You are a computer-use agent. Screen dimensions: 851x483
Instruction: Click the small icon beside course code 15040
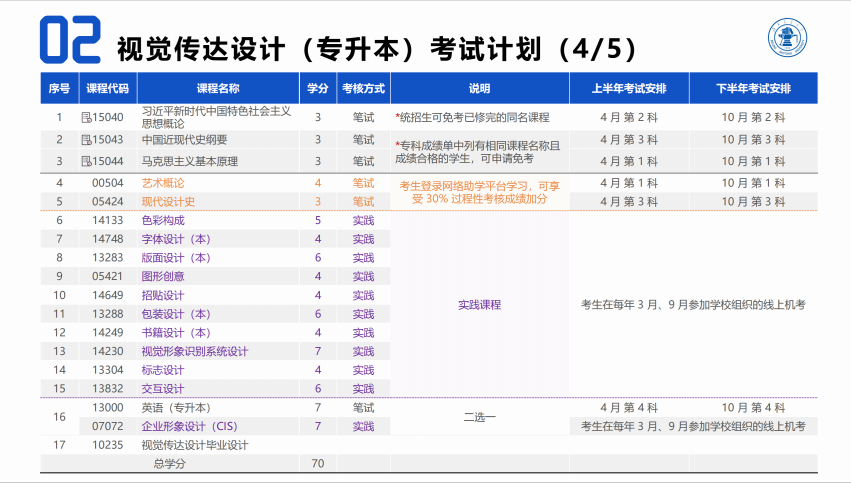pos(85,117)
